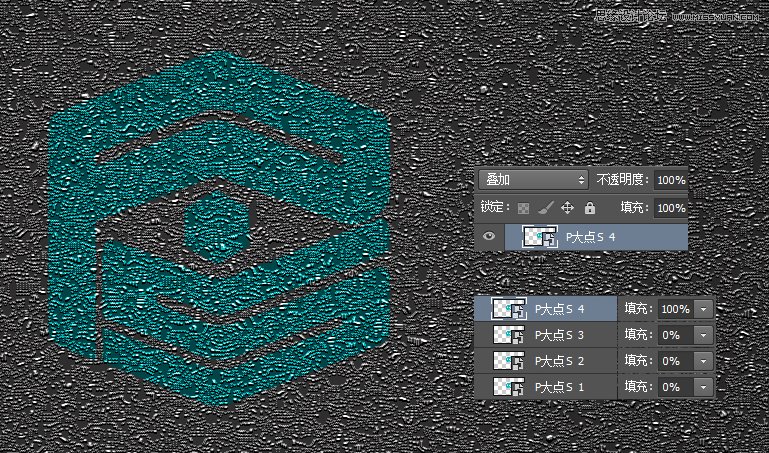Click the 0% fill field of P大点S 1
Image resolution: width=769 pixels, height=453 pixels.
click(676, 387)
